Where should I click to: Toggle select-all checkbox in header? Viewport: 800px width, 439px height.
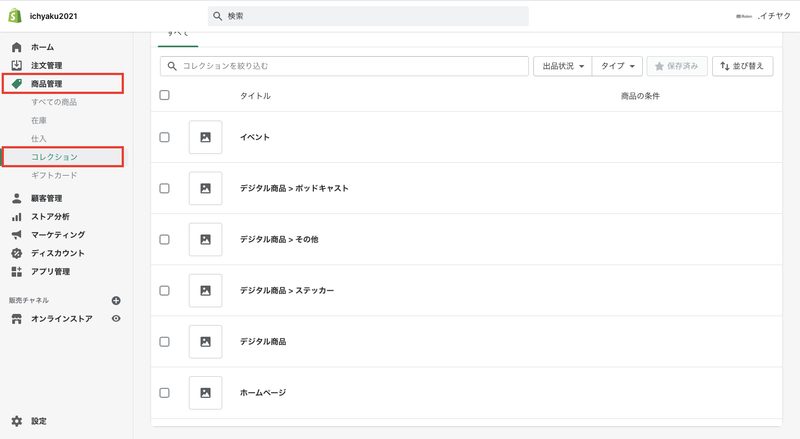[164, 95]
